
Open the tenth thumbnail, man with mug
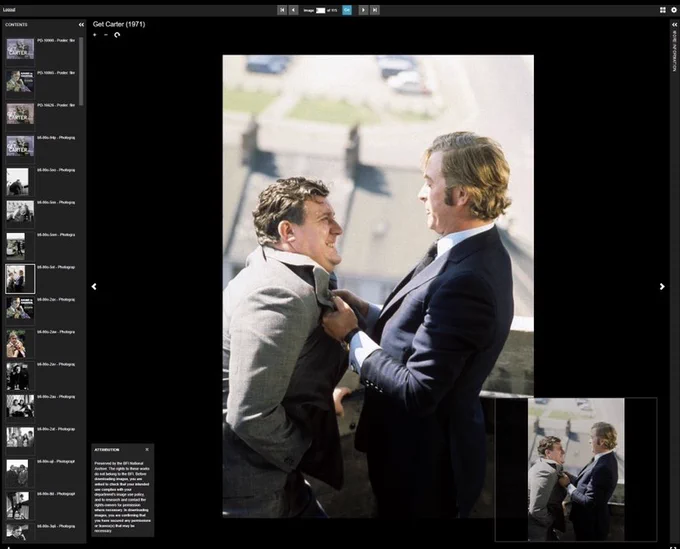pos(16,344)
